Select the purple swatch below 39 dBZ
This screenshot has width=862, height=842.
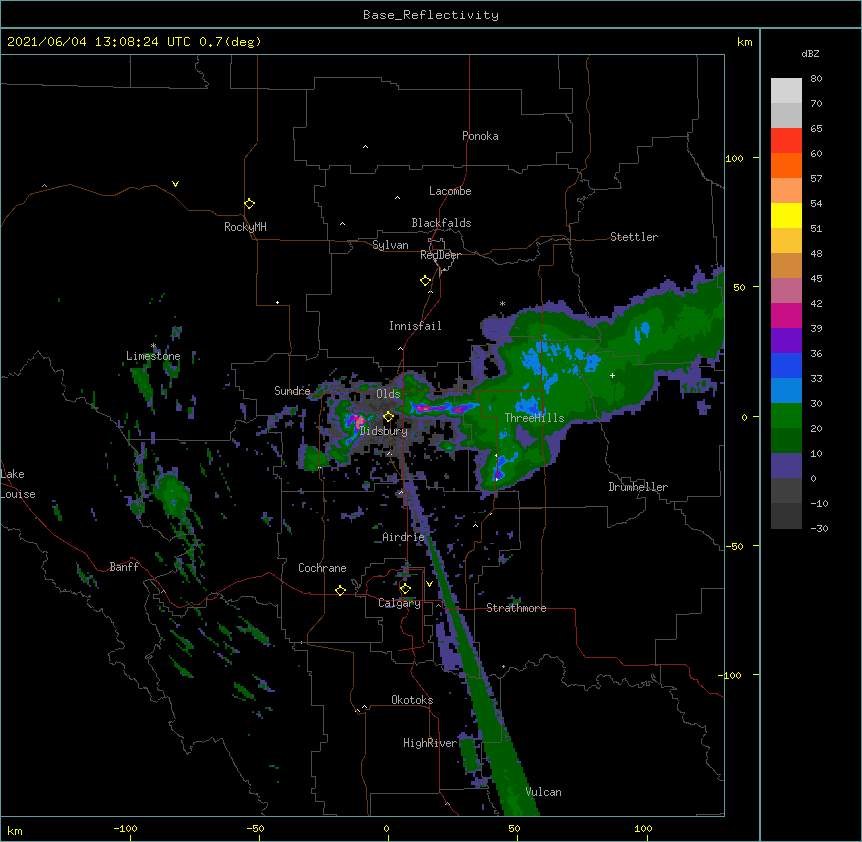point(786,340)
